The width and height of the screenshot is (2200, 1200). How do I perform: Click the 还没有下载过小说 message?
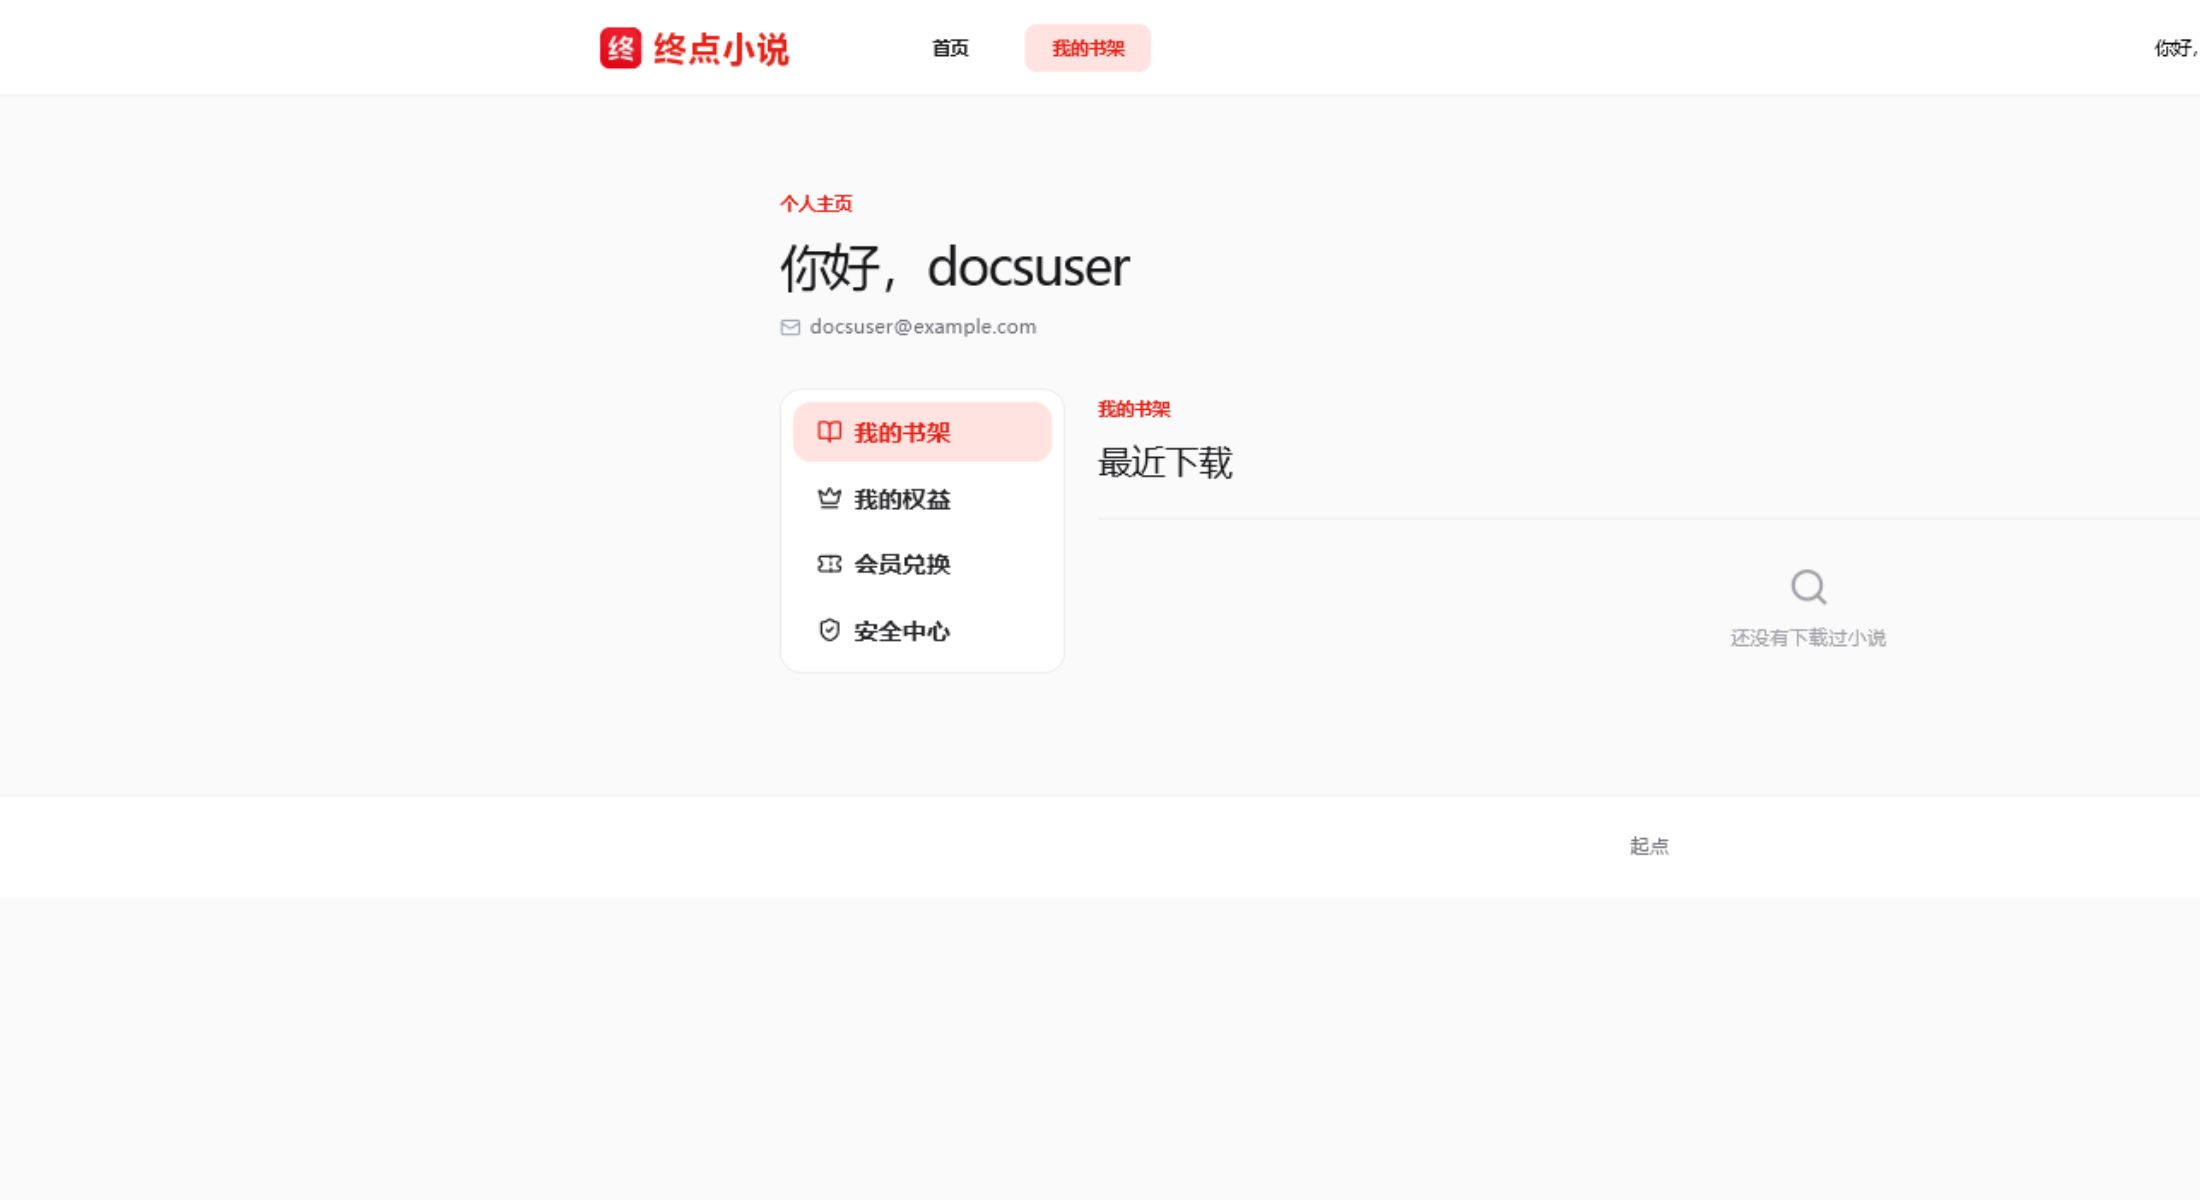[1808, 638]
